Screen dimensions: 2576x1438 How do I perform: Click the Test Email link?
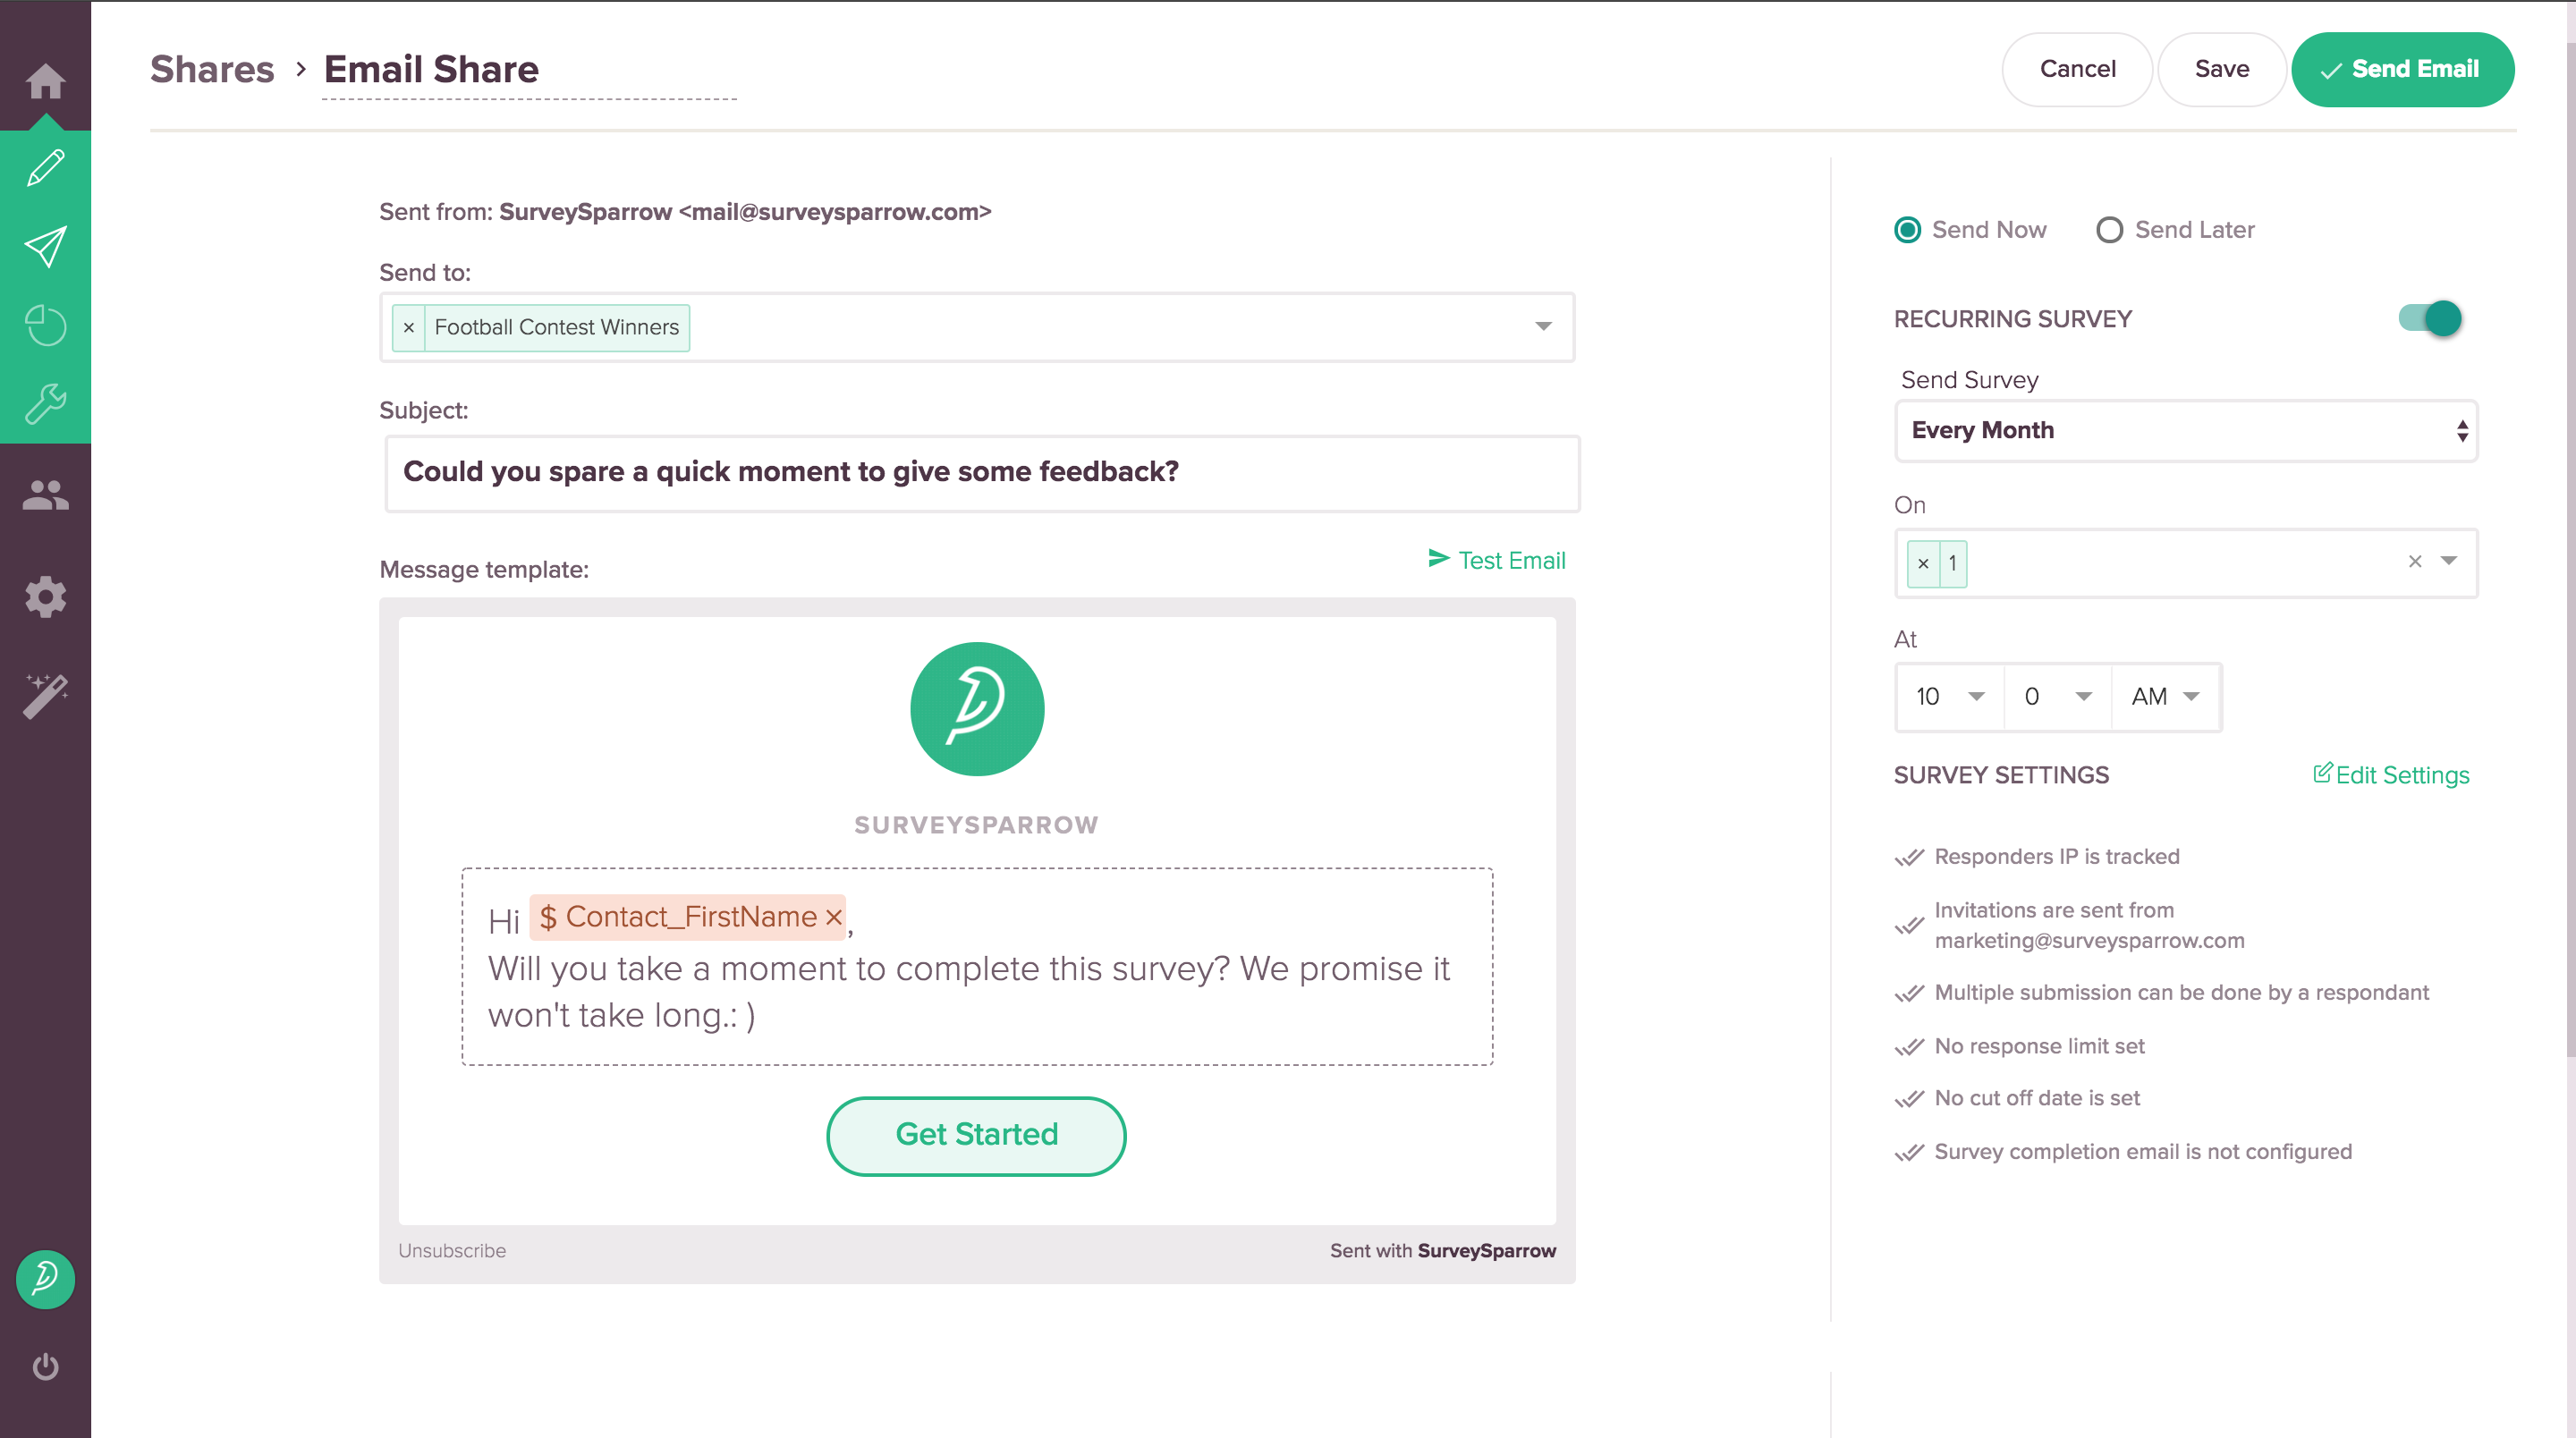[1496, 560]
